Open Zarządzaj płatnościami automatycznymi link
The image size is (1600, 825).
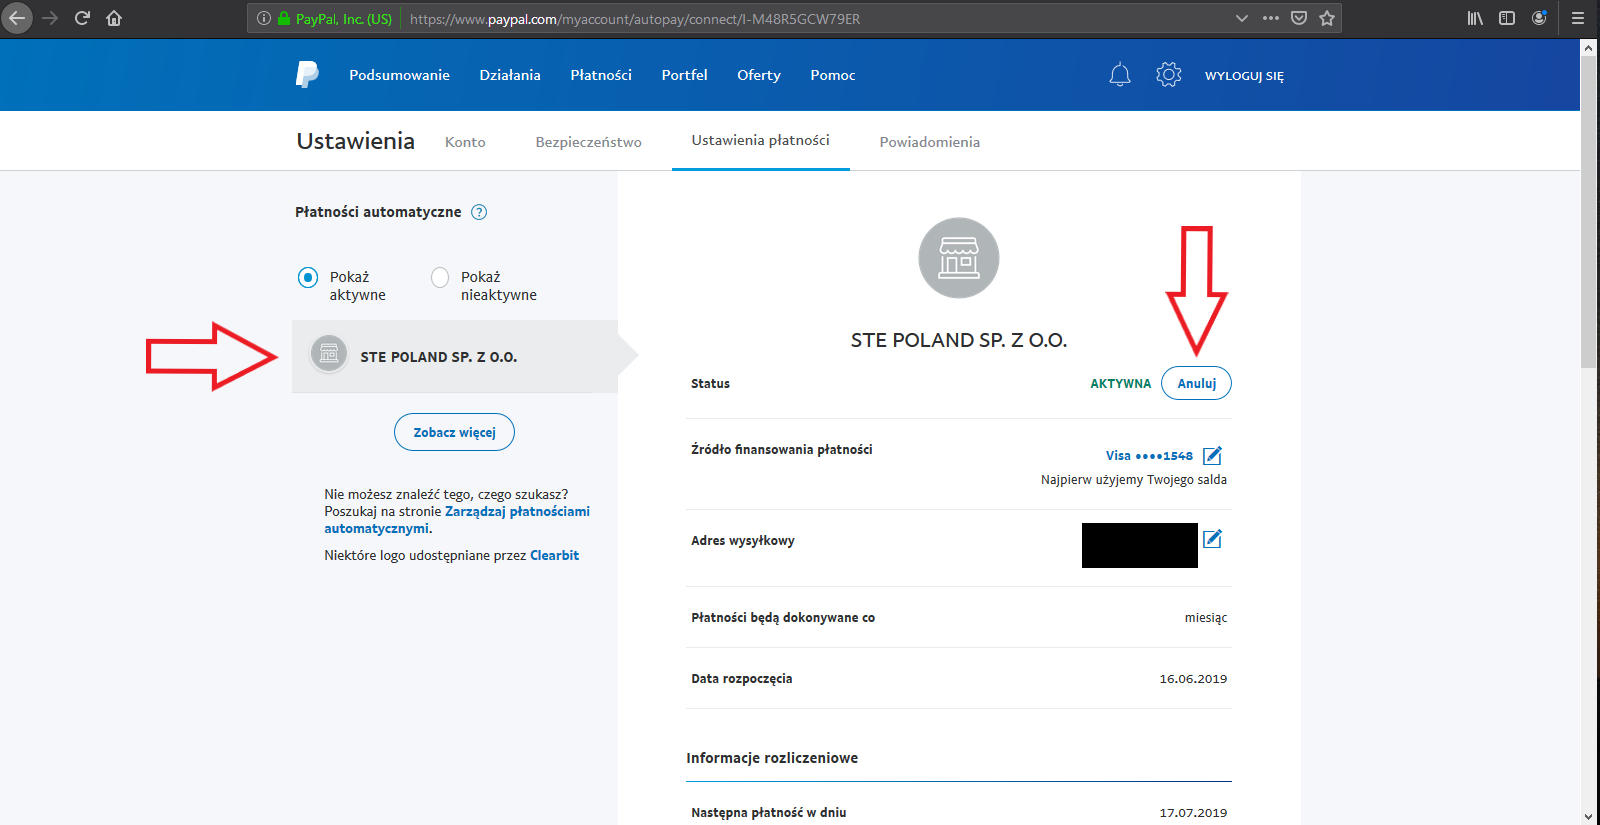pos(457,520)
